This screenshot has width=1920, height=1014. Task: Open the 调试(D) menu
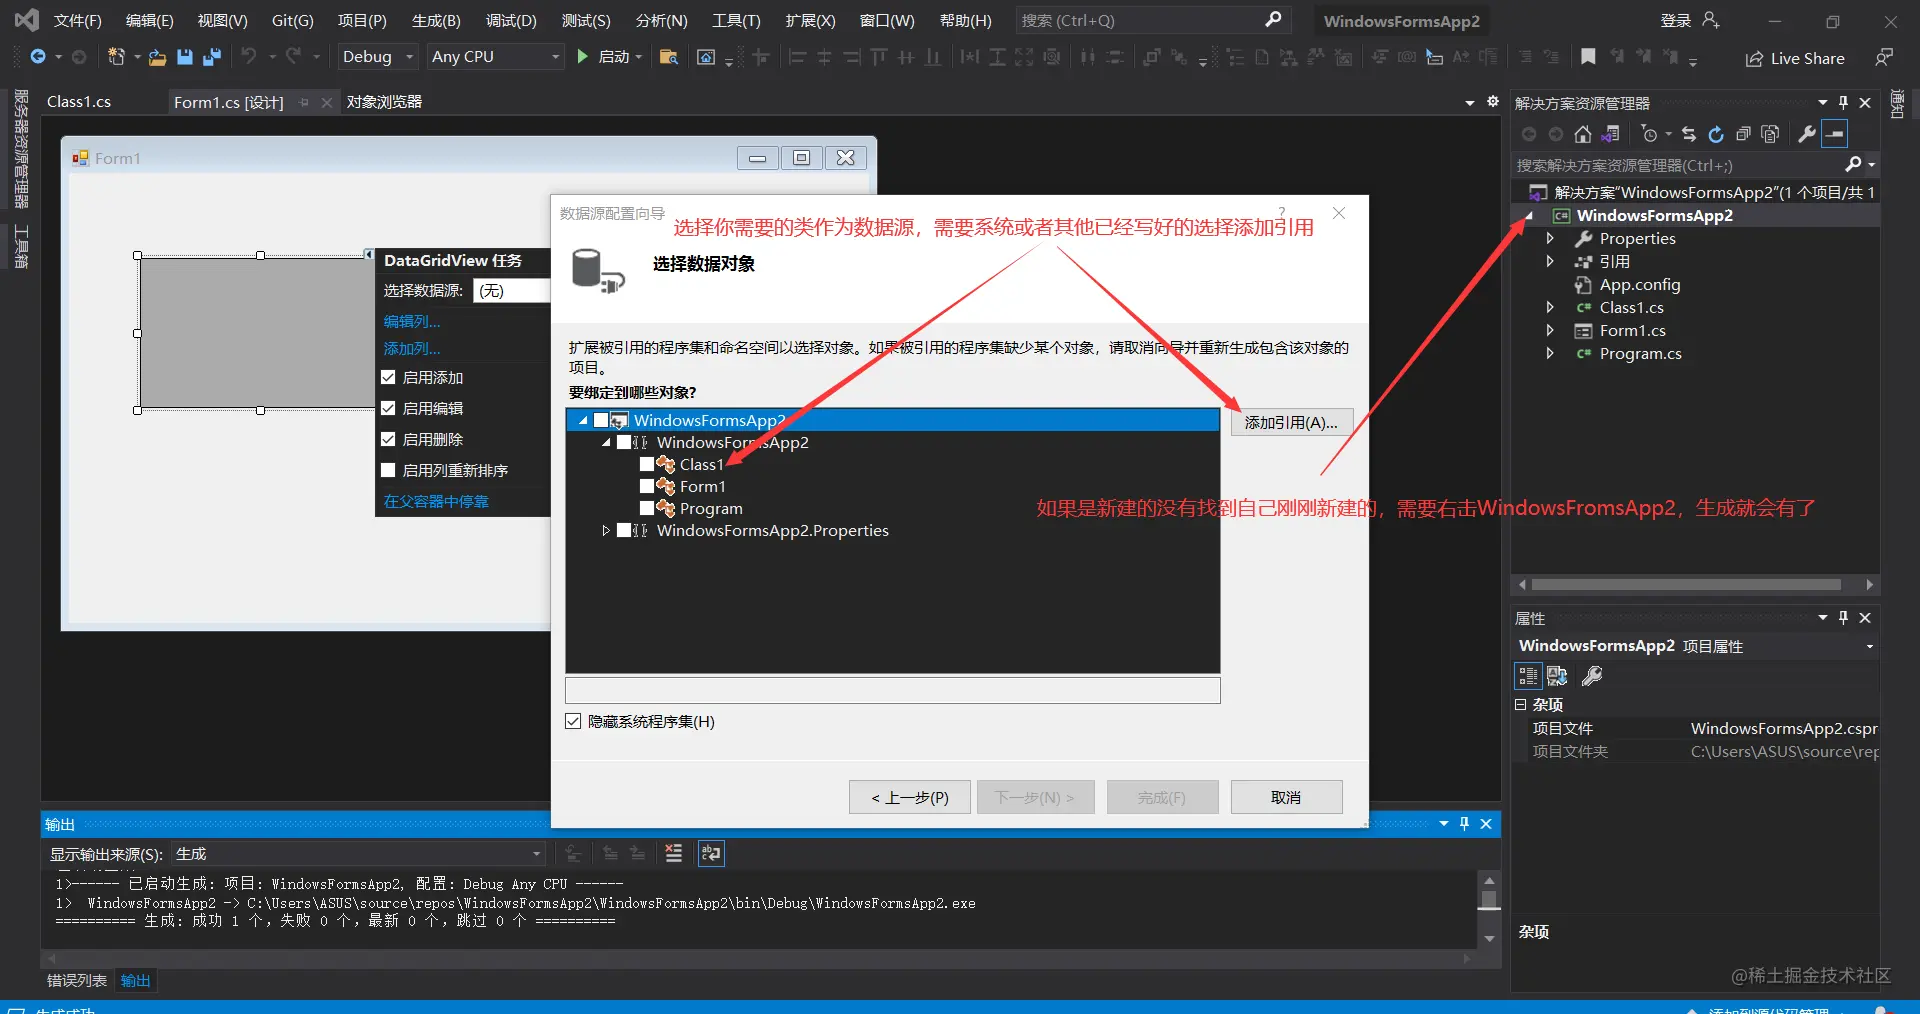(511, 20)
